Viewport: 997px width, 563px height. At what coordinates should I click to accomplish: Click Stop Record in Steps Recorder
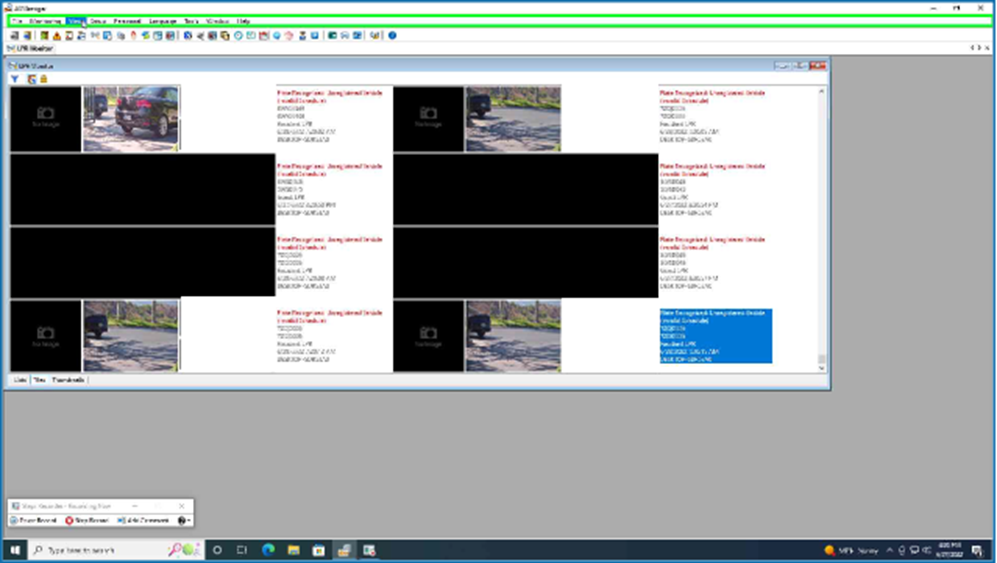[x=87, y=520]
